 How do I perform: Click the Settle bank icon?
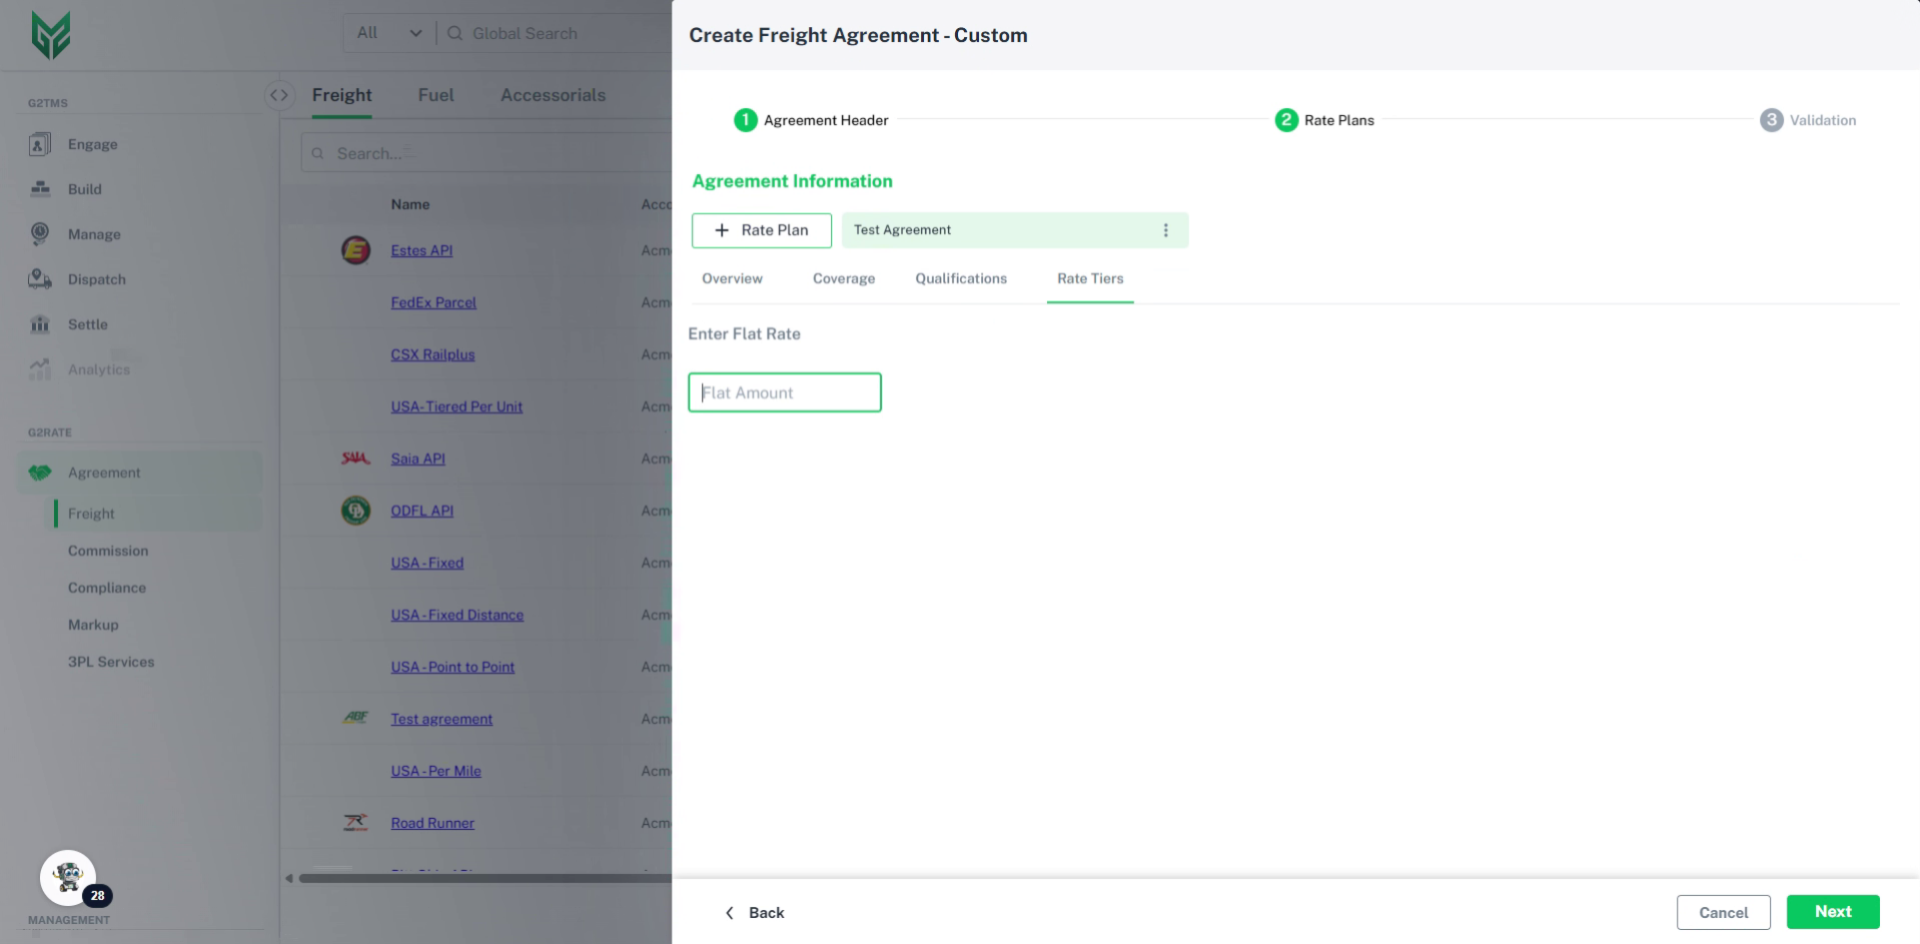coord(40,324)
